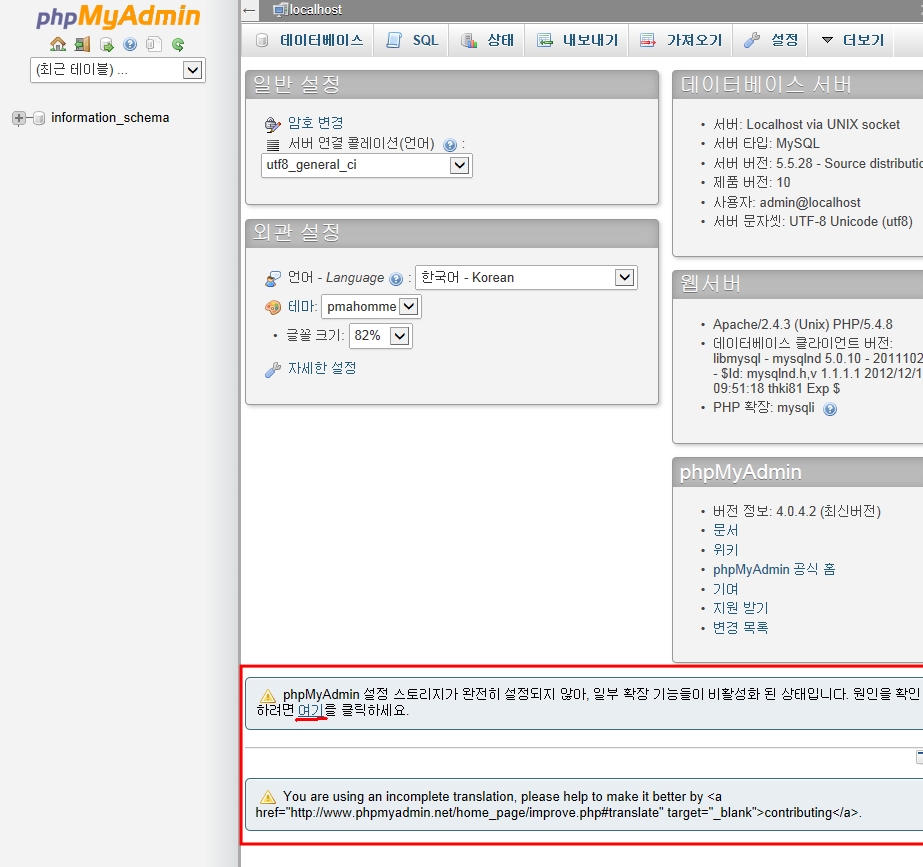Open the recent tables dropdown
The height and width of the screenshot is (867, 923).
pyautogui.click(x=118, y=70)
